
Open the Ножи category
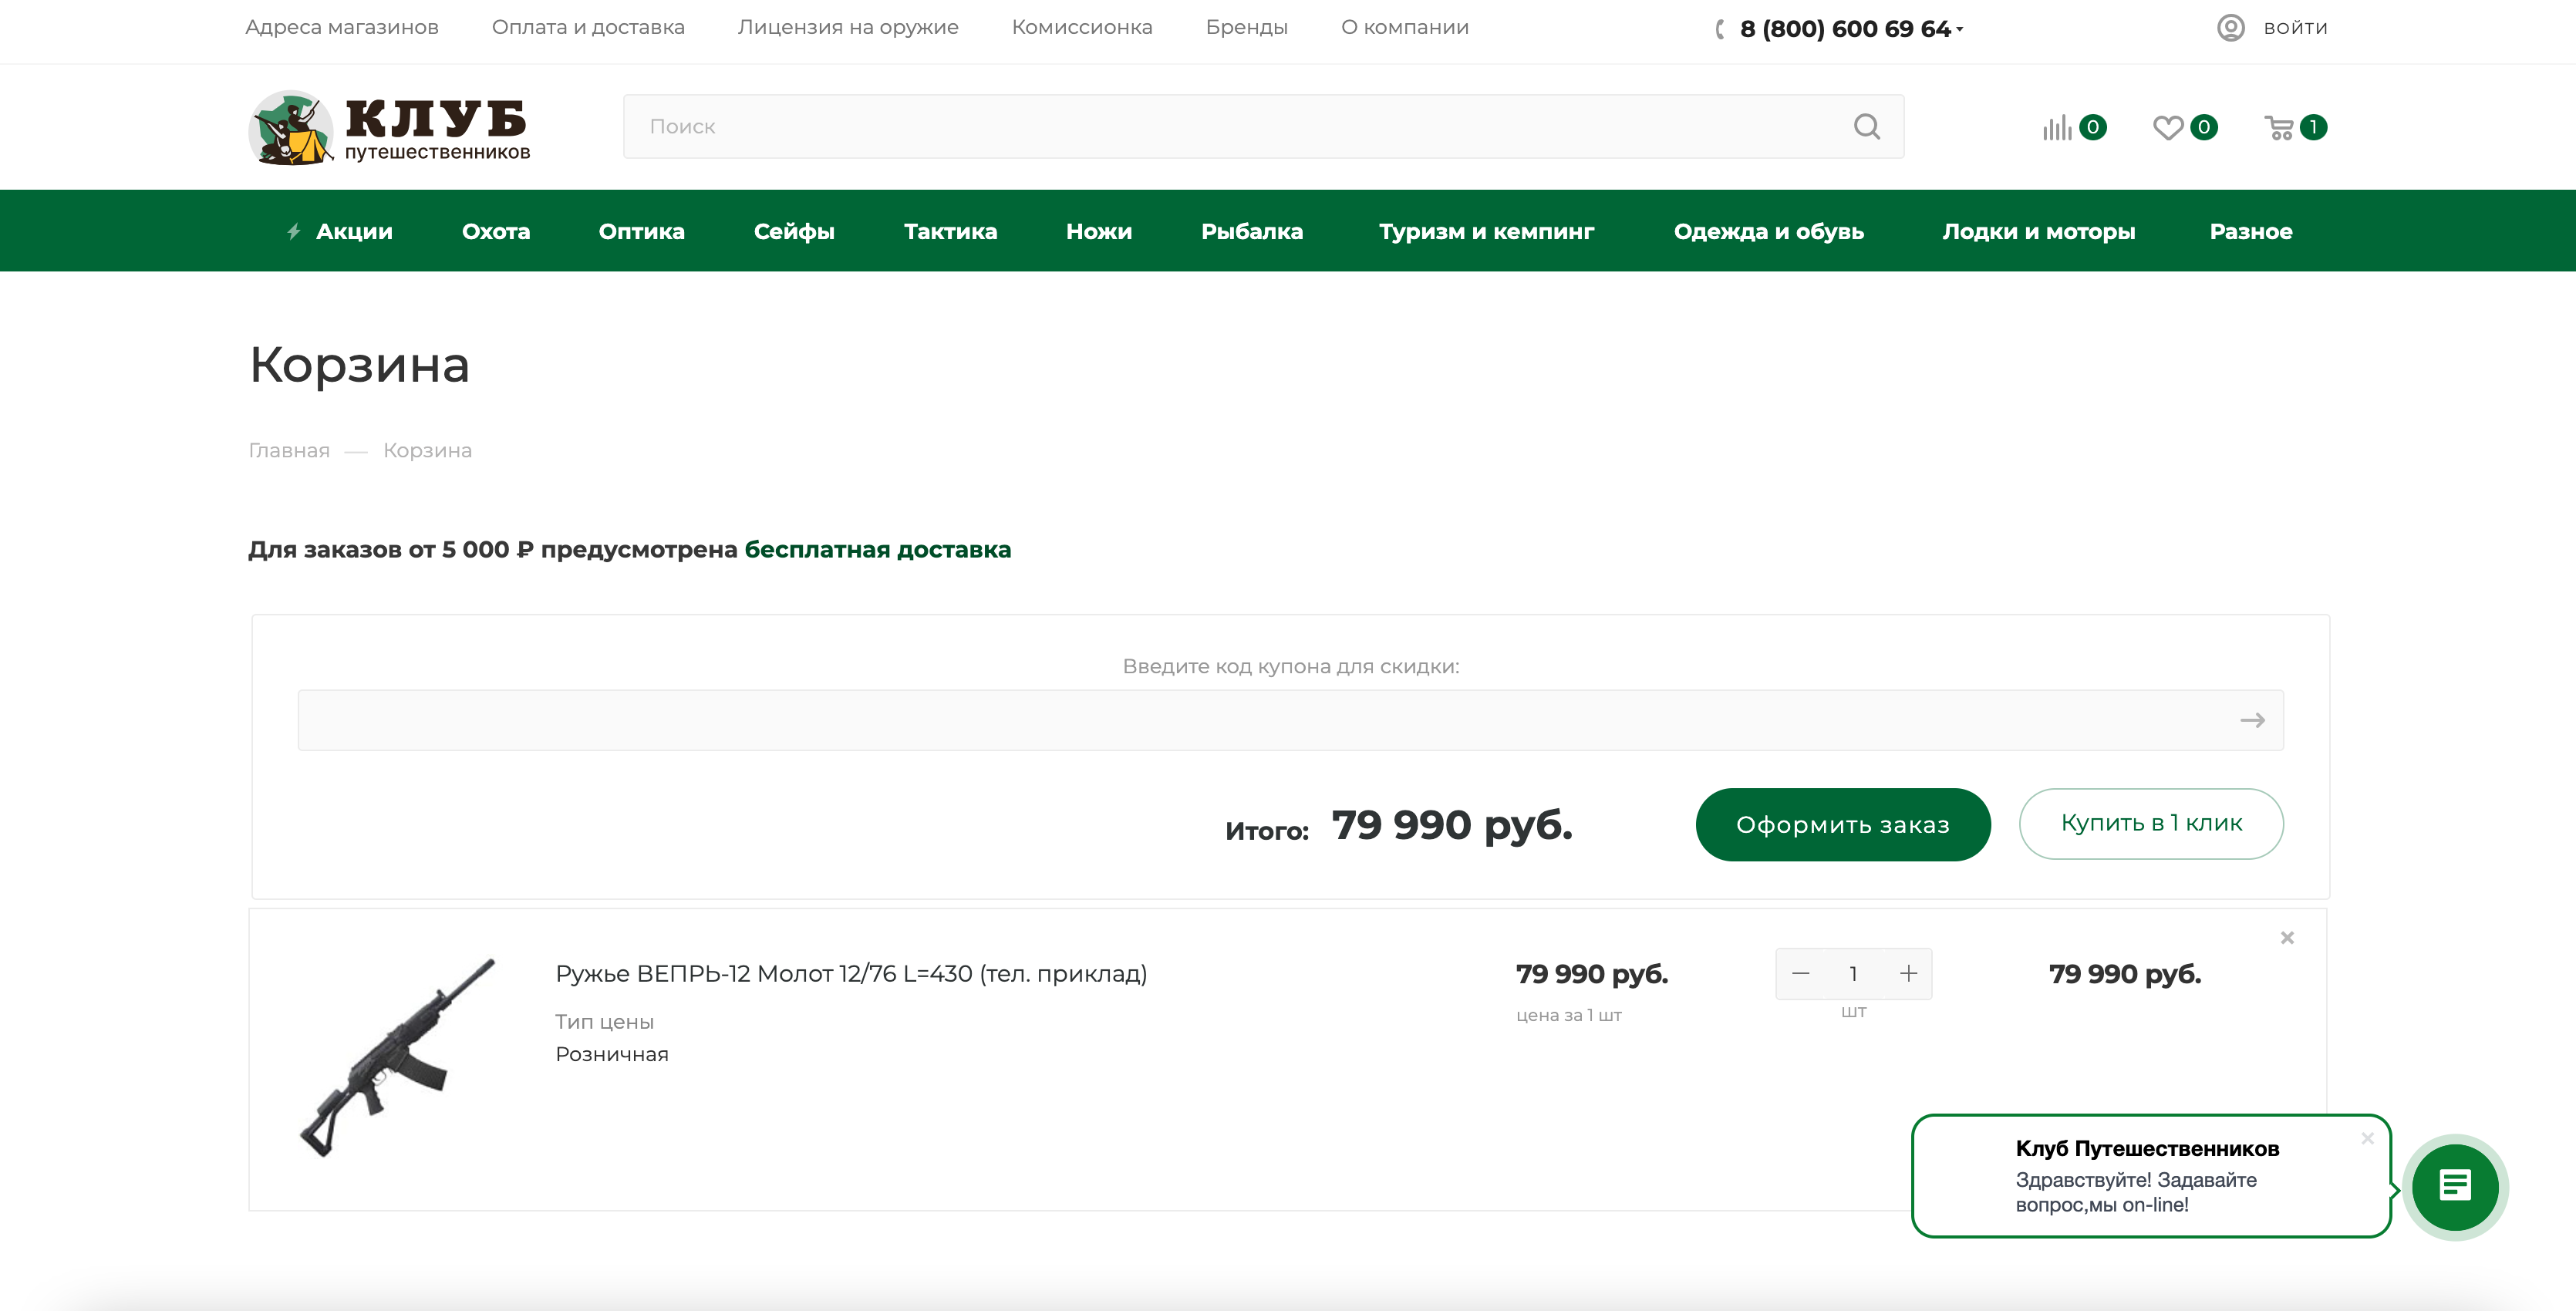click(1099, 231)
